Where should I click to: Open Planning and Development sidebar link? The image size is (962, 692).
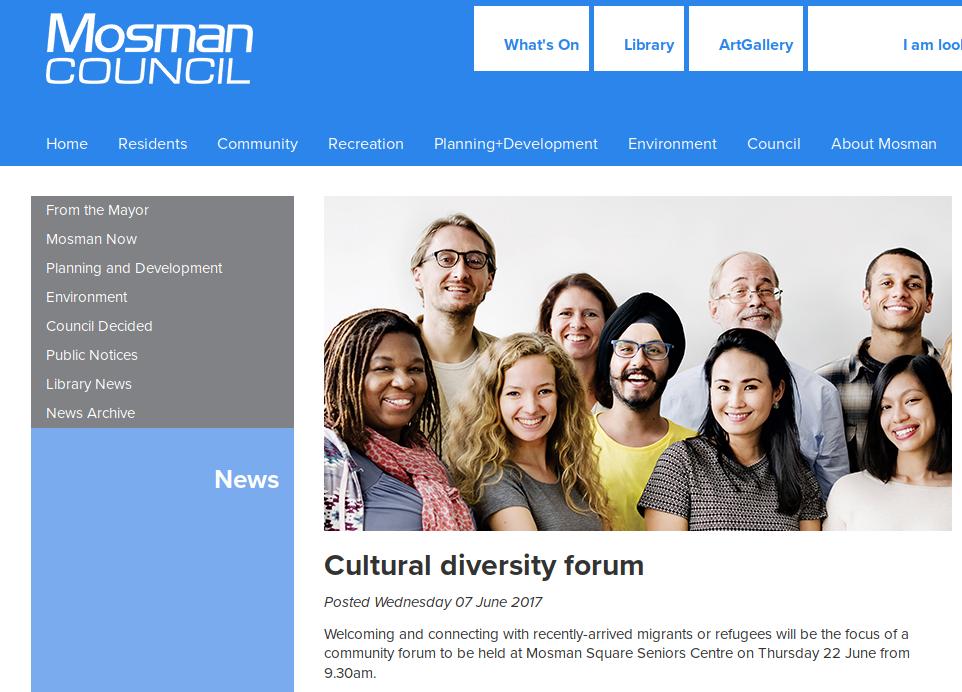point(134,268)
